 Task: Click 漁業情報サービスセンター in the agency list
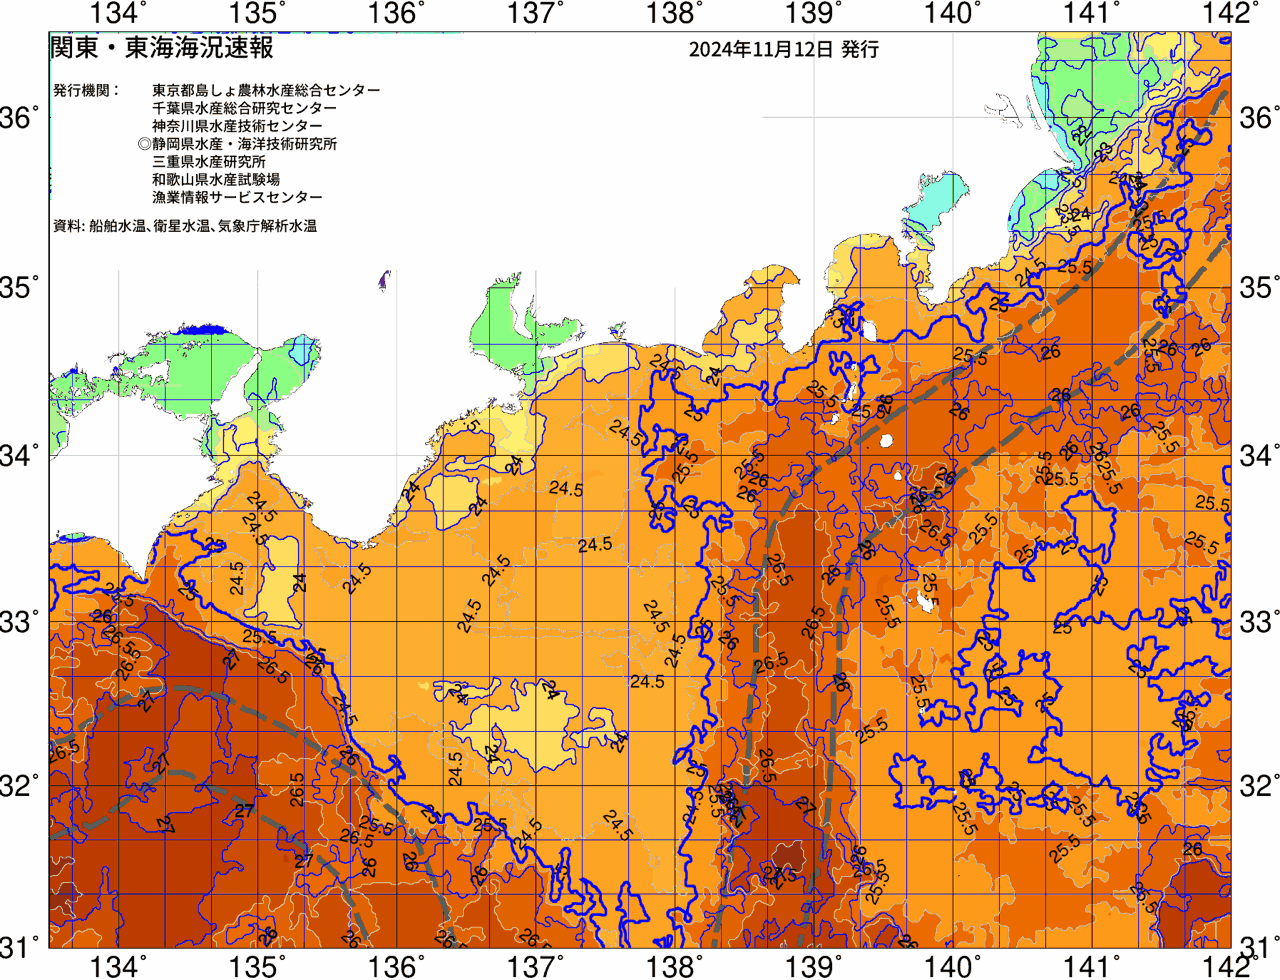[x=237, y=198]
